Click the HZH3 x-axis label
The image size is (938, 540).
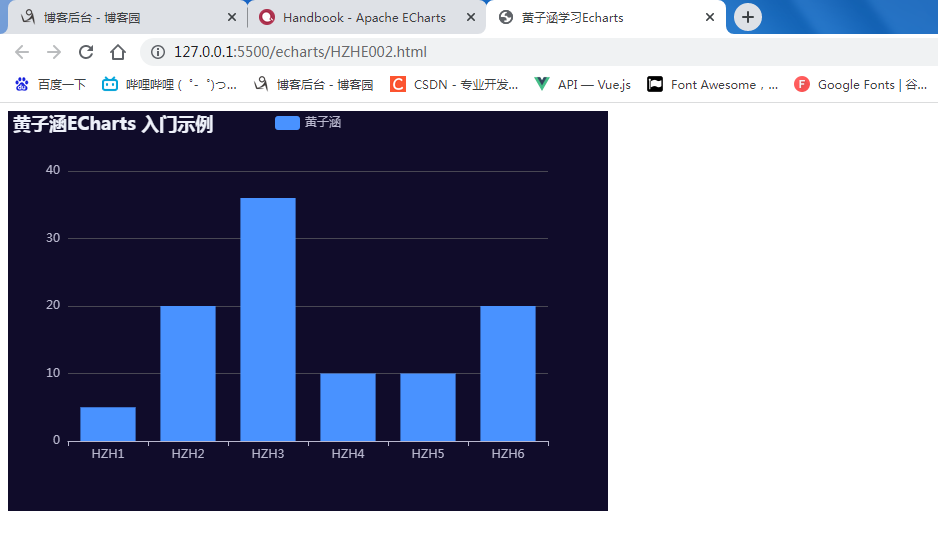(268, 454)
